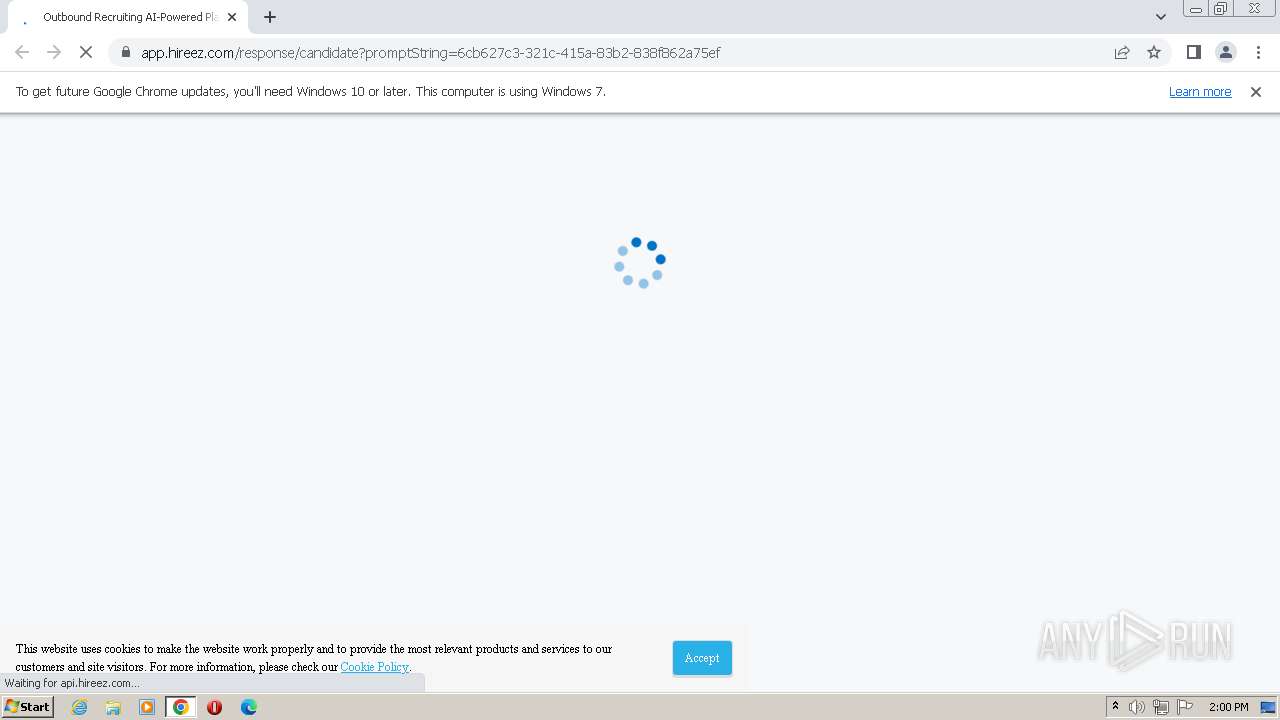Open the volume speaker tray icon
The width and height of the screenshot is (1280, 720).
(1137, 707)
